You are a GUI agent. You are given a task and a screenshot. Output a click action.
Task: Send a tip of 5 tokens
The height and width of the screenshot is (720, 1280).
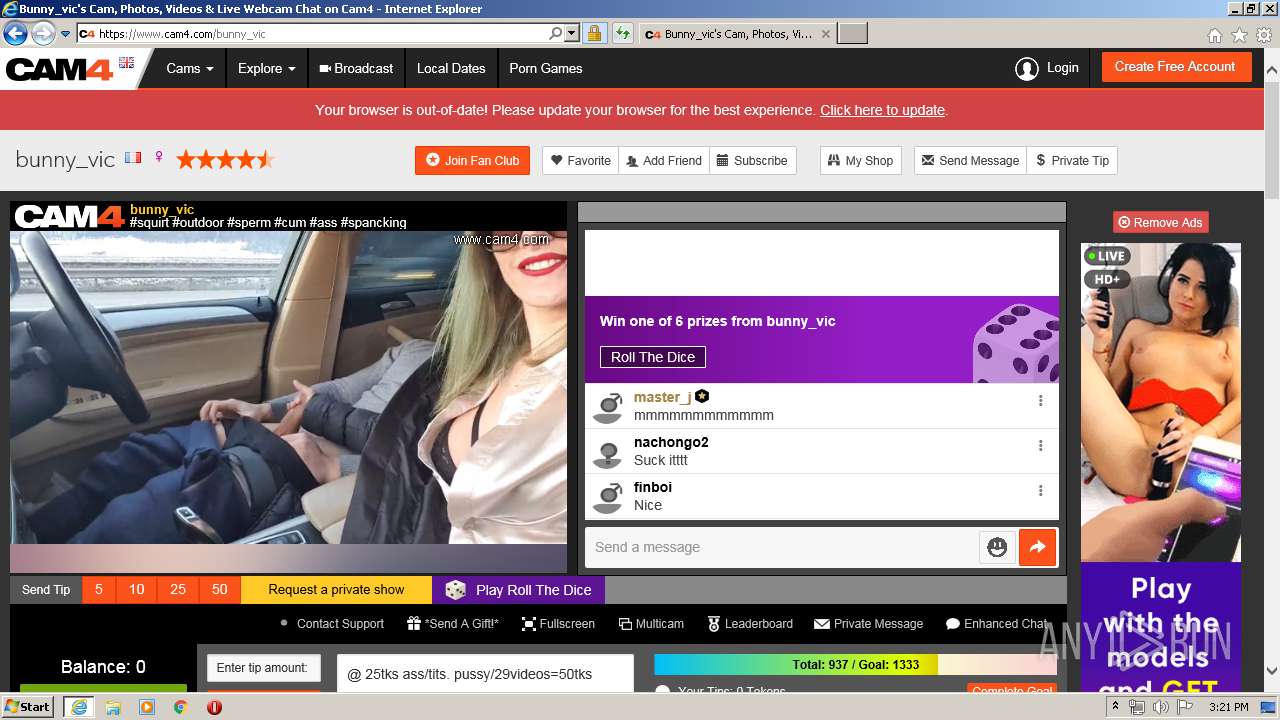tap(99, 590)
